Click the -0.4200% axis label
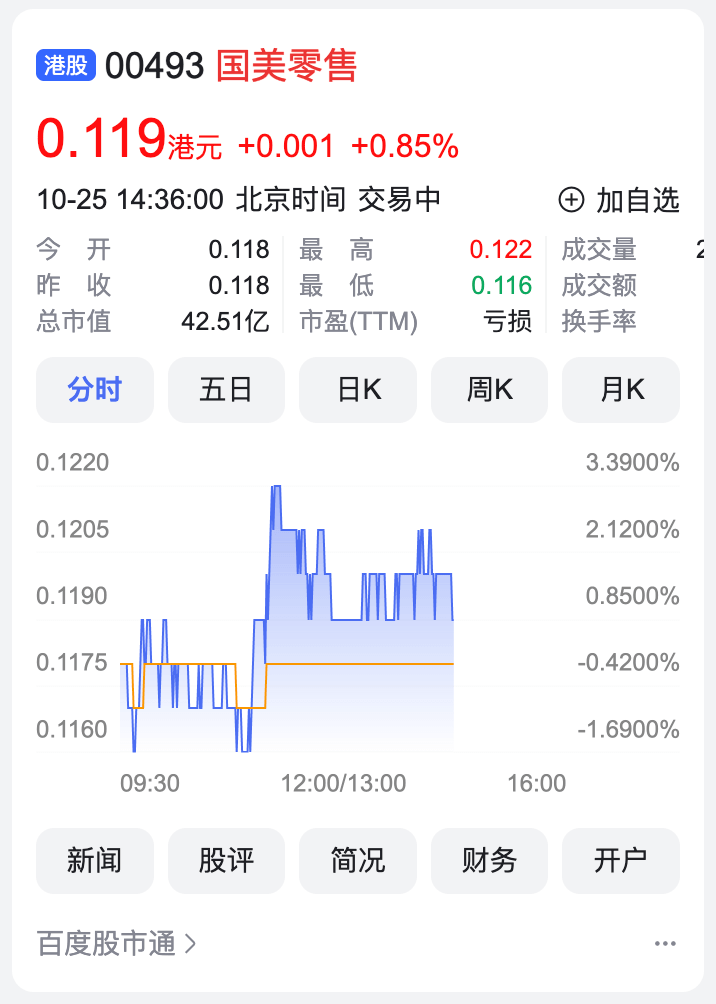The width and height of the screenshot is (716, 1004). click(x=628, y=662)
